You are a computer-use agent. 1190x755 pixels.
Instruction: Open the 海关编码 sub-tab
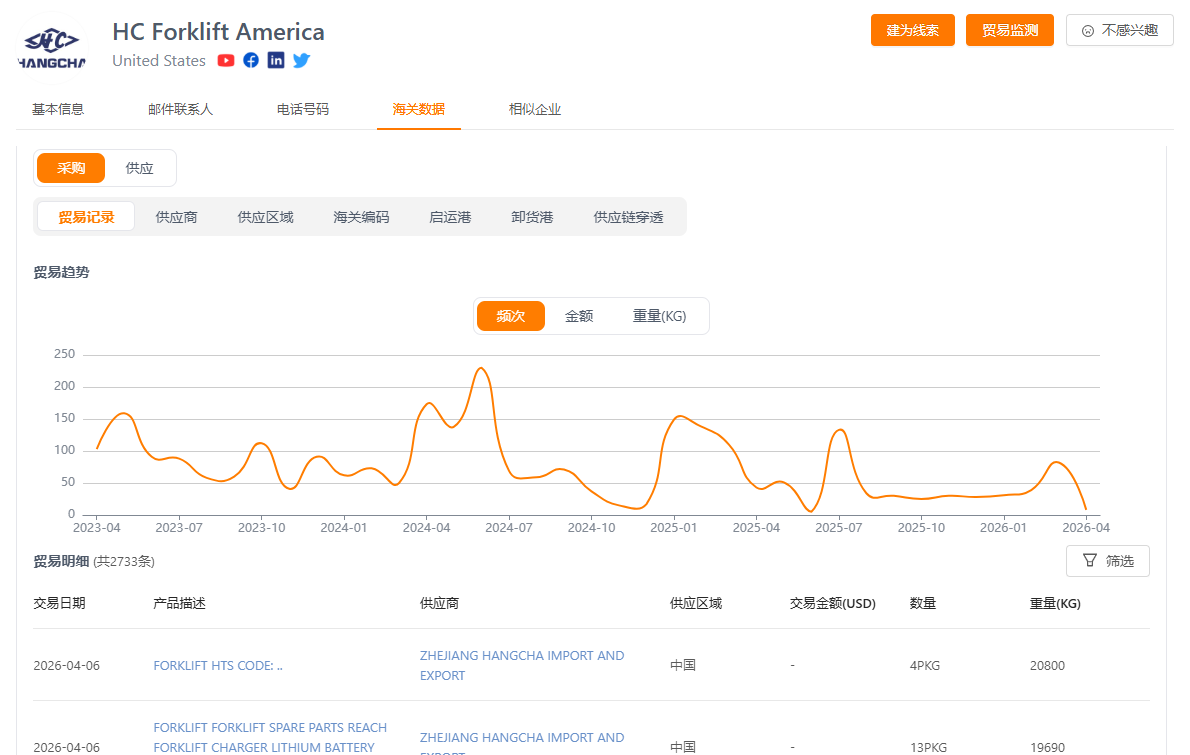pyautogui.click(x=361, y=217)
